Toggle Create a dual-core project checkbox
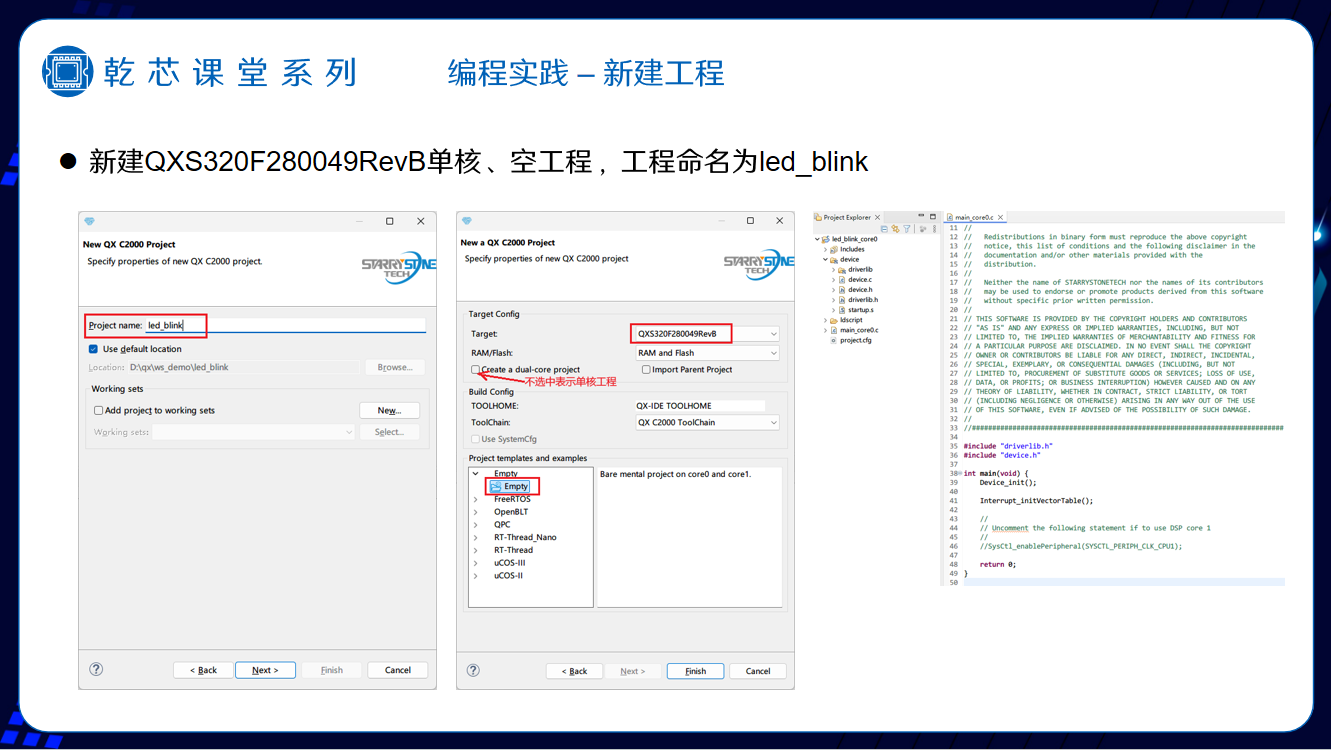1331x750 pixels. (476, 369)
